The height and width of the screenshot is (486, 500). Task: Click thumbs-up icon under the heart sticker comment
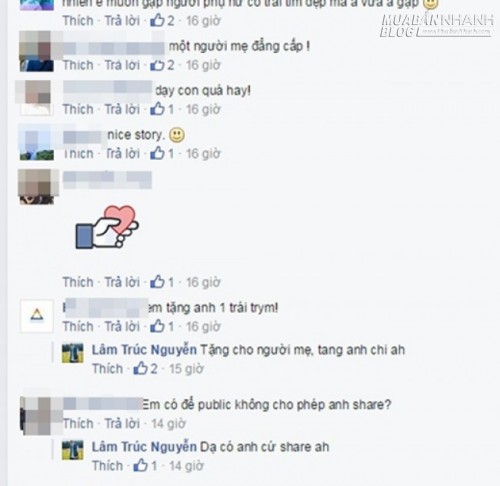157,282
